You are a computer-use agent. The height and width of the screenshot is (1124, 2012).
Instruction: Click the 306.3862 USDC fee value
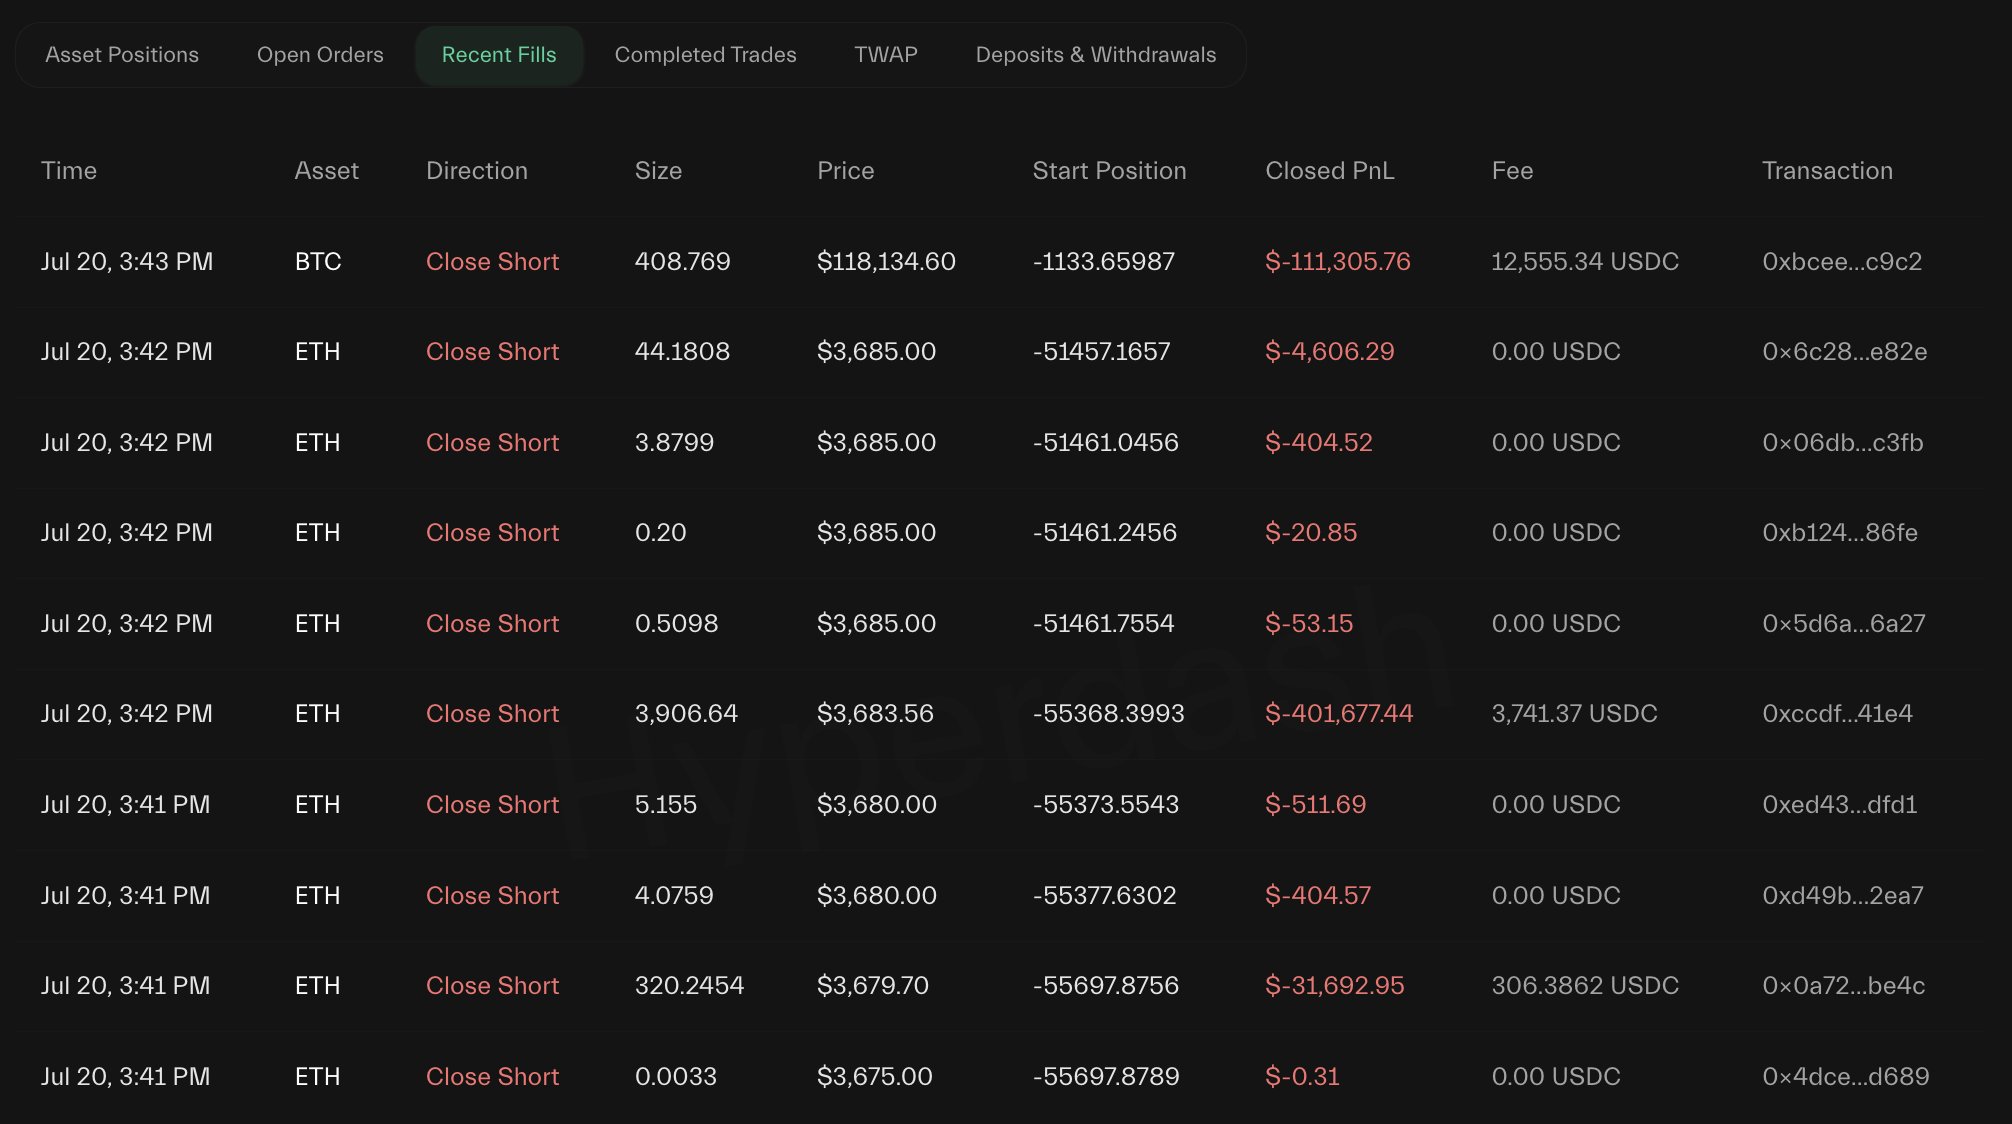coord(1585,986)
